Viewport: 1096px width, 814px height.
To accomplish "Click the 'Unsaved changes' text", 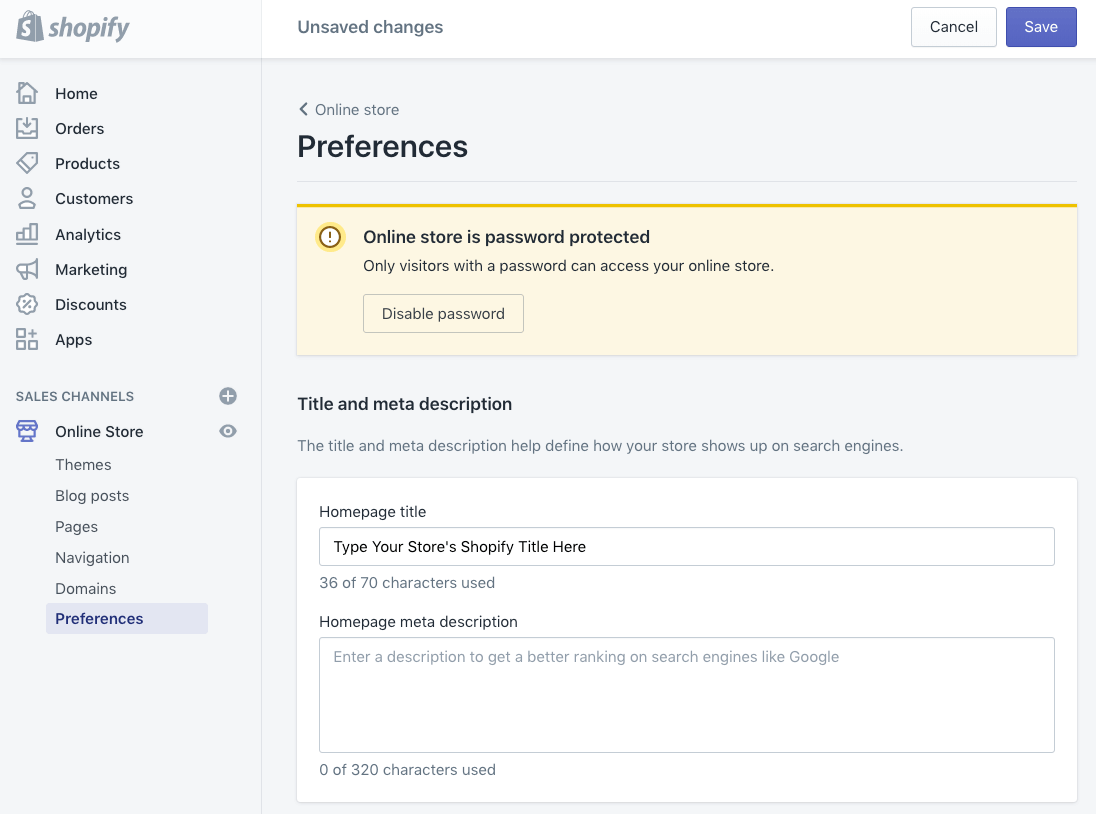I will coord(370,27).
